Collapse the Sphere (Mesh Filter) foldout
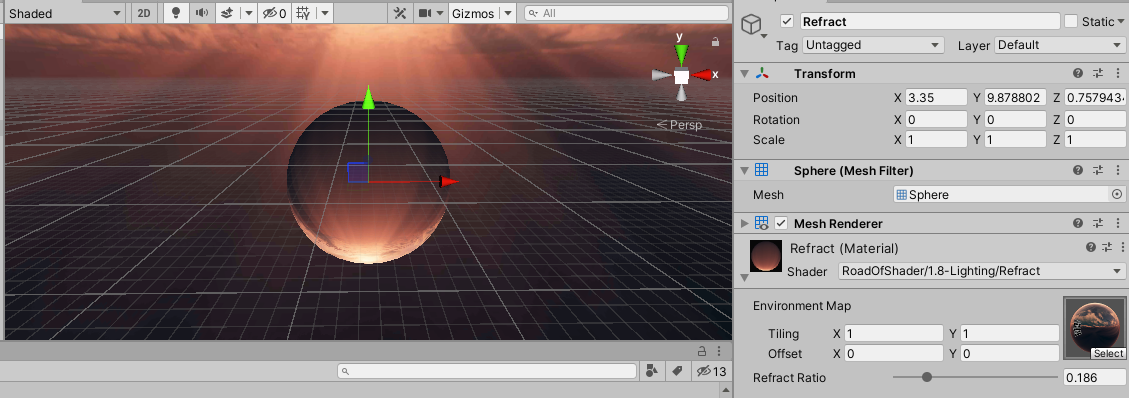 point(745,171)
